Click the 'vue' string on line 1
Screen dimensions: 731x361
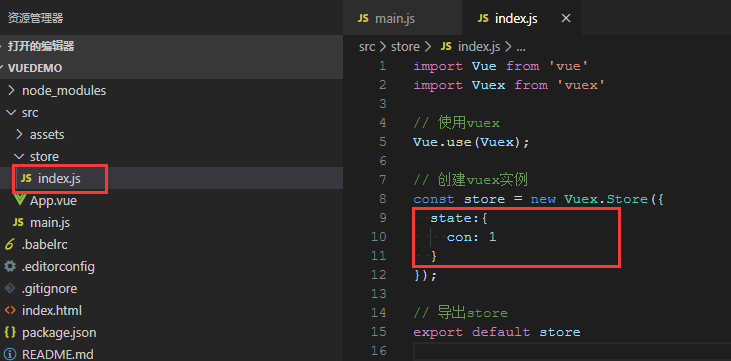(x=569, y=66)
